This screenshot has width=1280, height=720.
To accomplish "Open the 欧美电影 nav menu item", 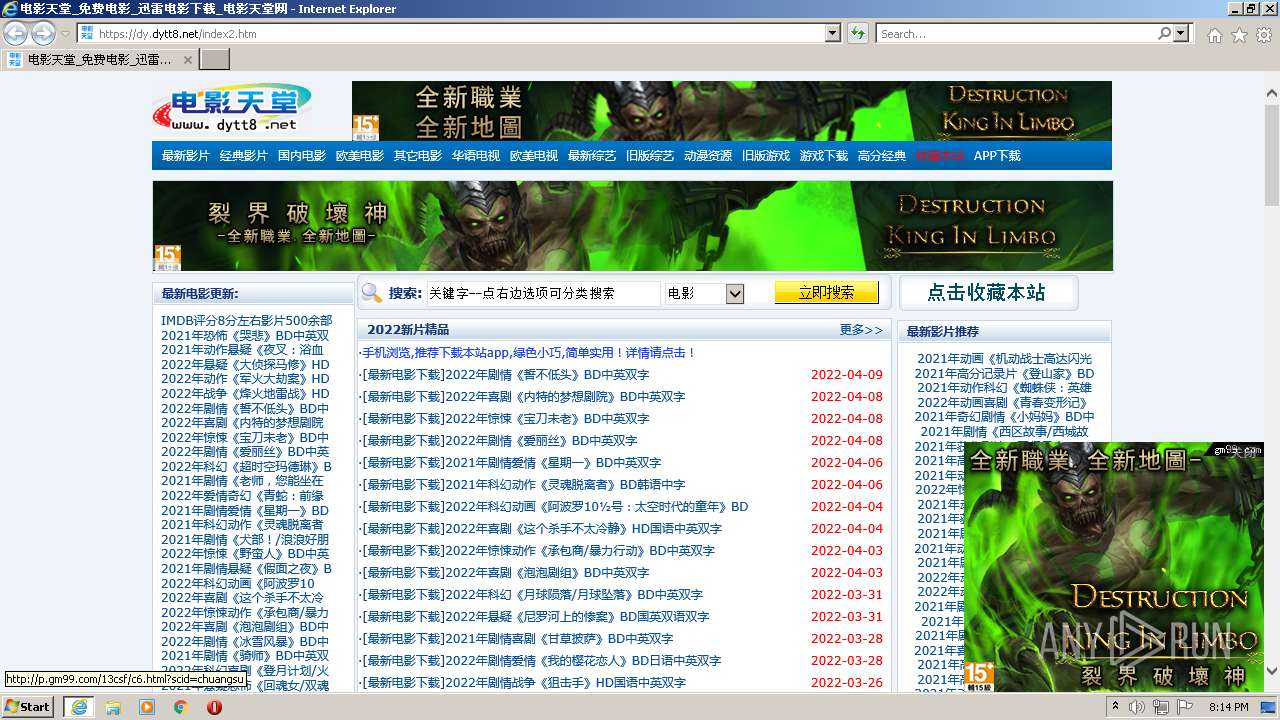I will coord(360,156).
